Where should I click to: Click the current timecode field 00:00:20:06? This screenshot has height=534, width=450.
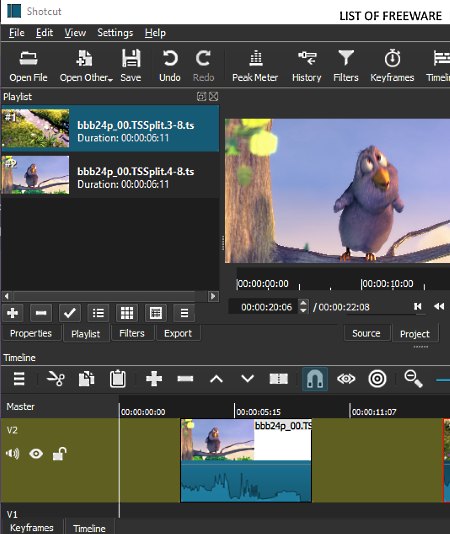[264, 307]
